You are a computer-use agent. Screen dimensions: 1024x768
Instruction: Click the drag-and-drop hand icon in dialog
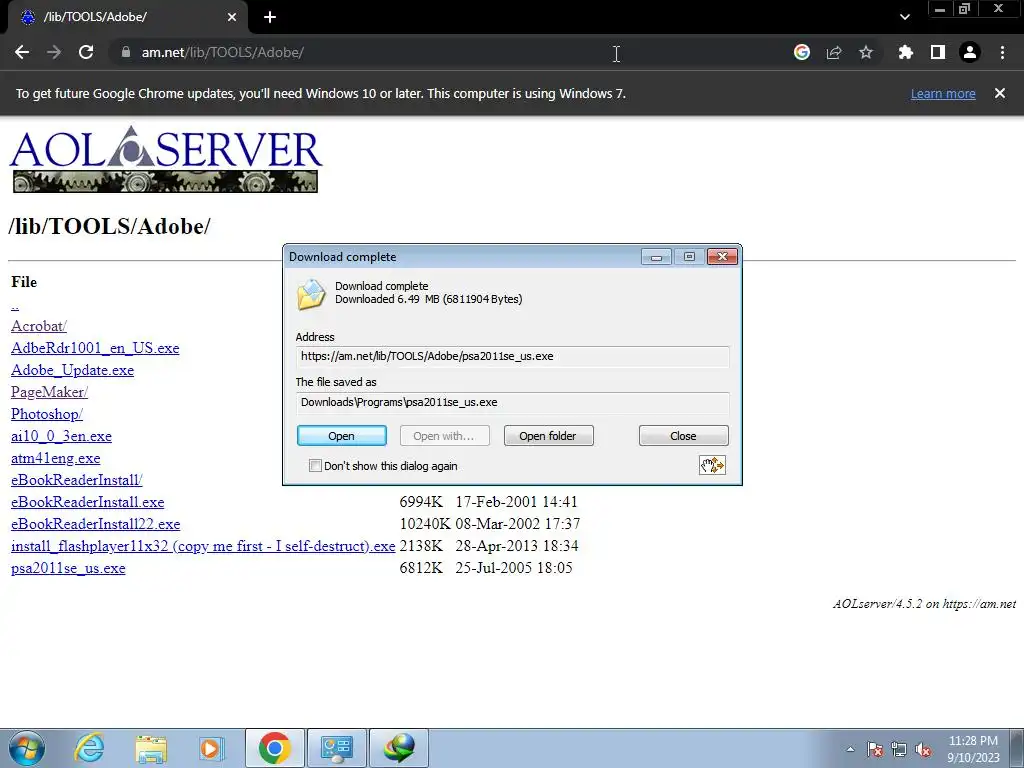[712, 465]
